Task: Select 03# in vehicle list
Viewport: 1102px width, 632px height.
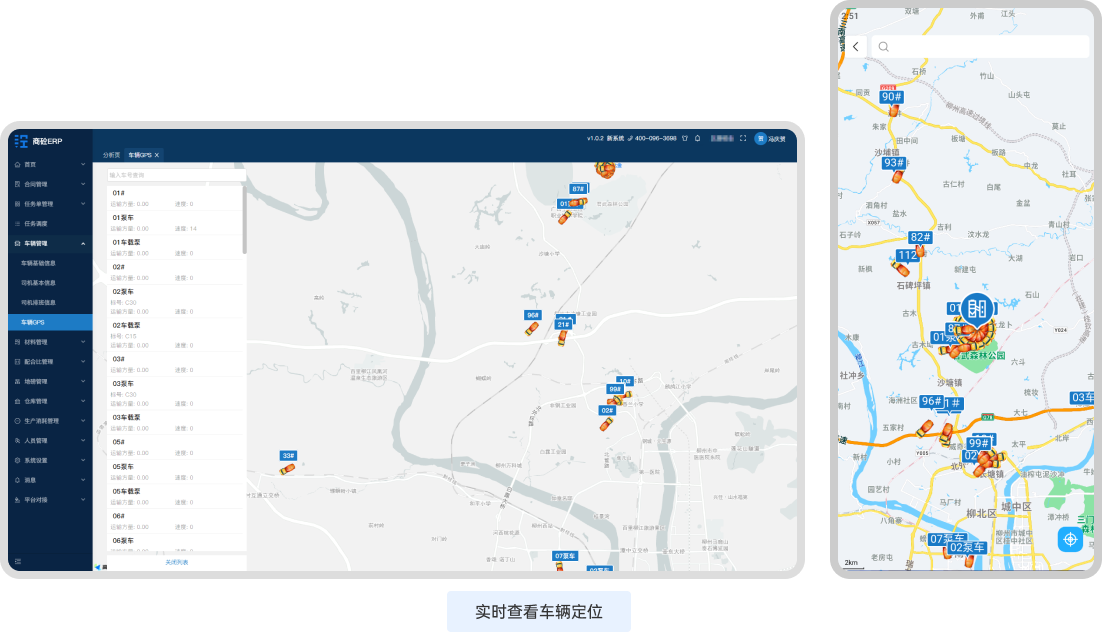Action: (176, 363)
